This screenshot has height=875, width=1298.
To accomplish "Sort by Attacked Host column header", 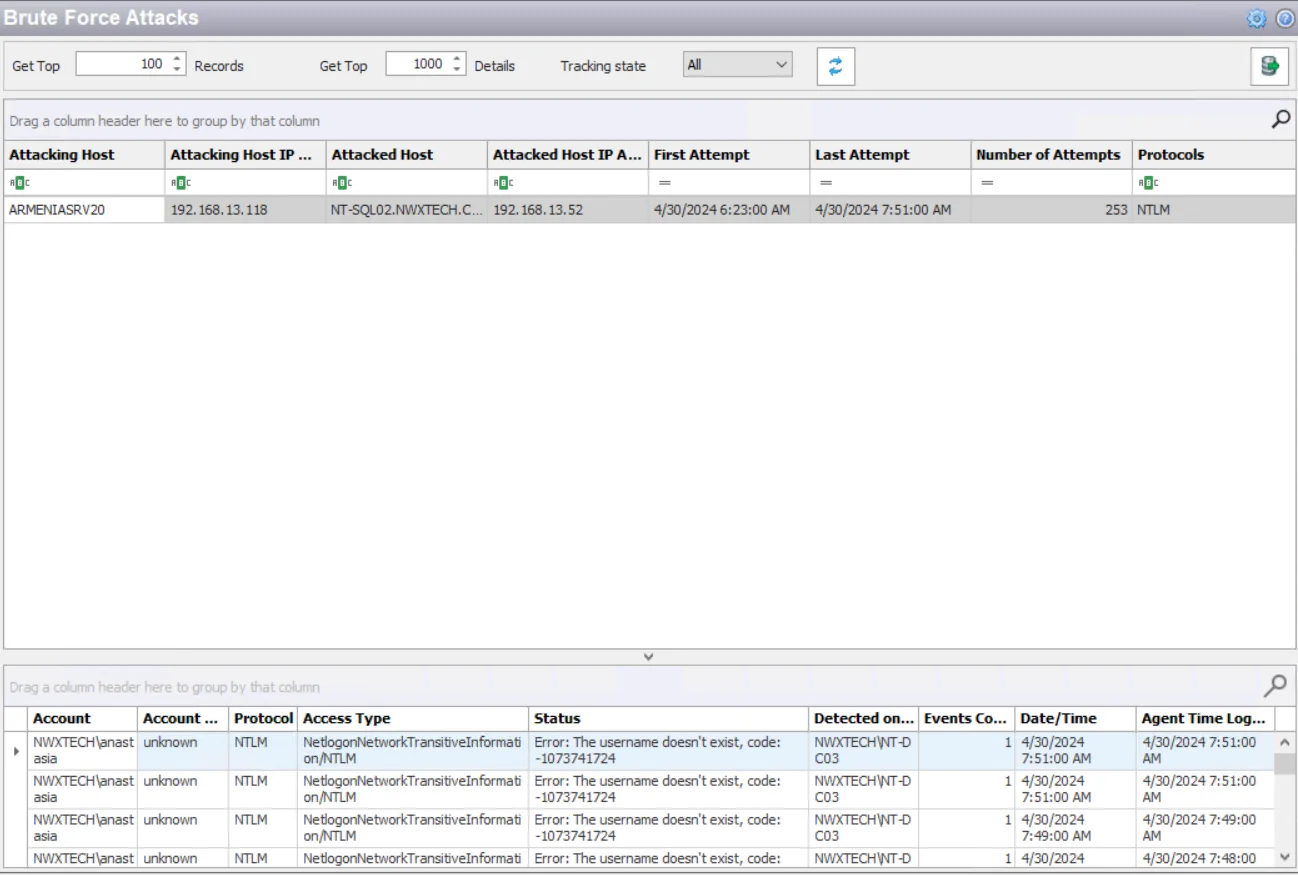I will click(407, 155).
